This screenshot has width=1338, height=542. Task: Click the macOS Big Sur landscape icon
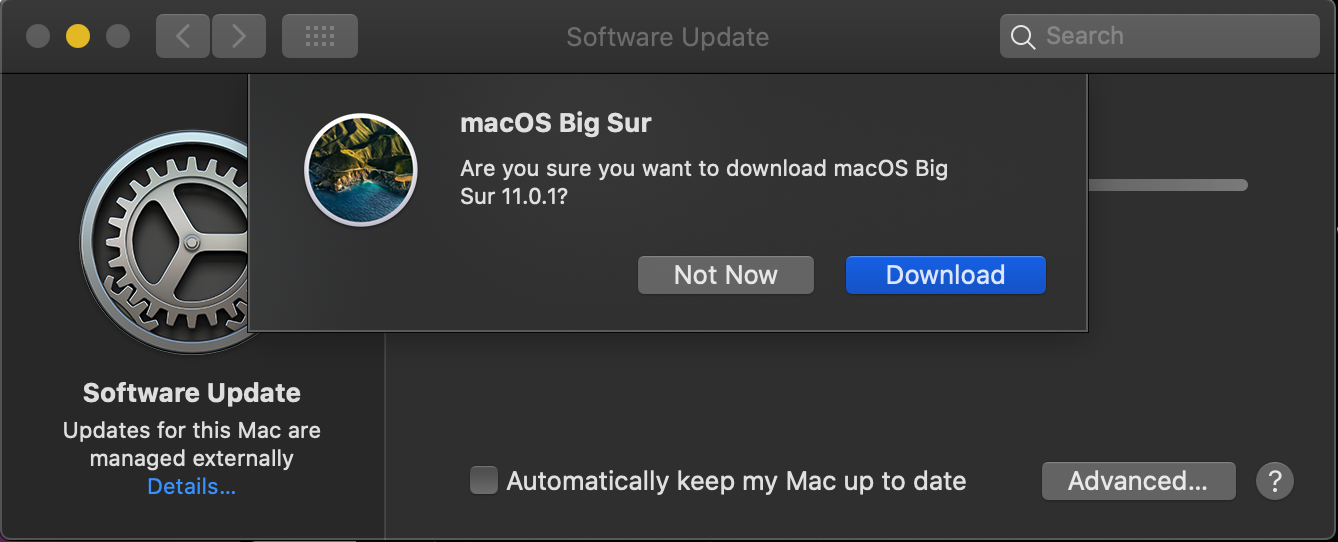(x=360, y=169)
